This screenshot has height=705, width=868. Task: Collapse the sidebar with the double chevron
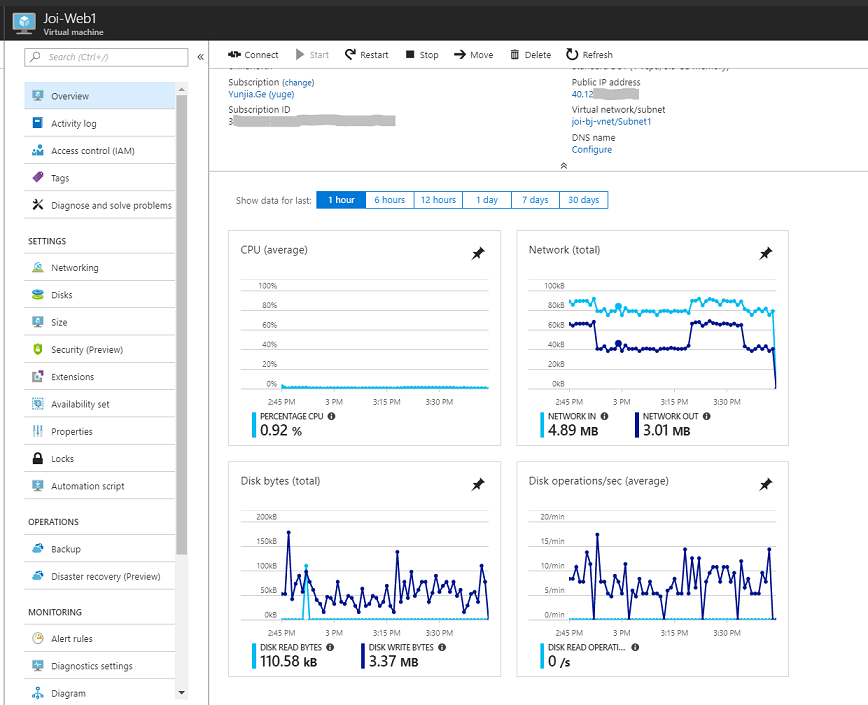click(x=200, y=57)
